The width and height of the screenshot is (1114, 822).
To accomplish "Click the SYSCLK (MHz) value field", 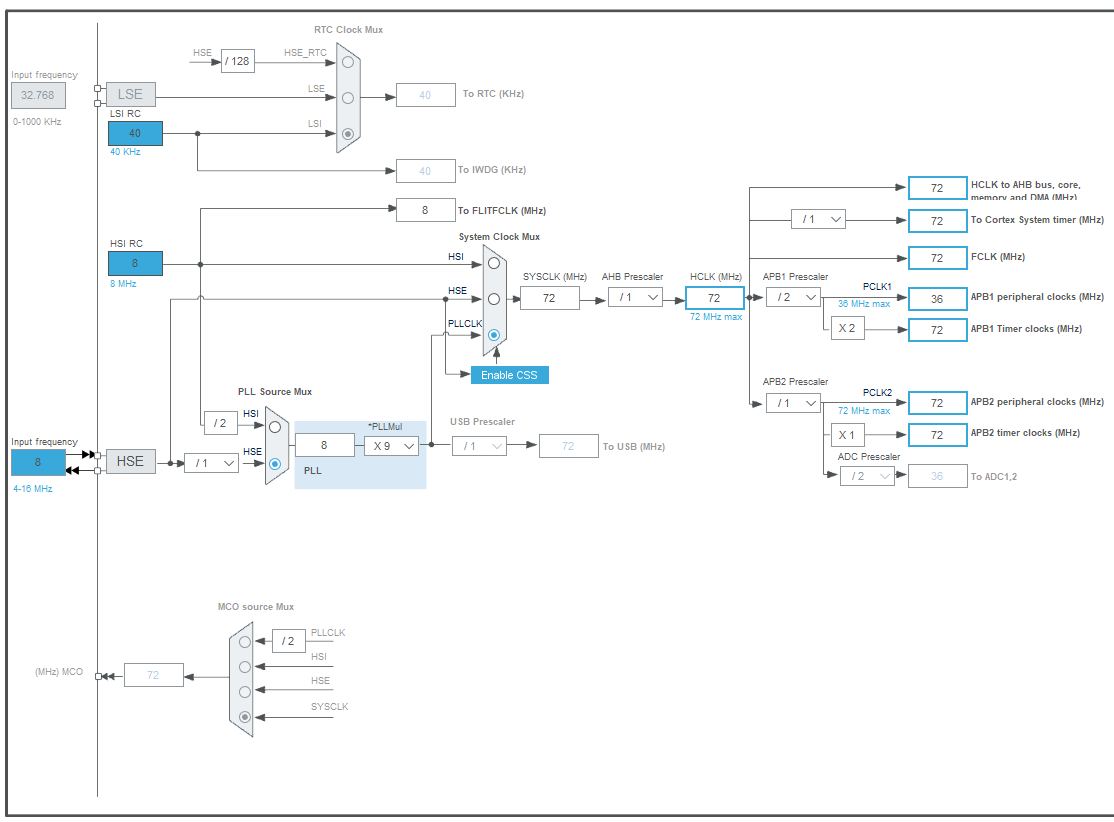I will [550, 298].
